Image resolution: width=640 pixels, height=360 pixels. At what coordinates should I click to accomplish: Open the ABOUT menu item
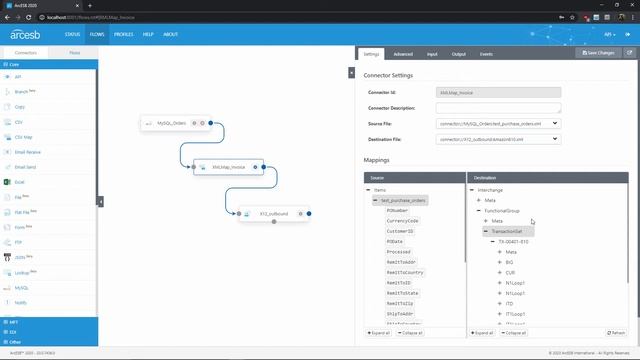pyautogui.click(x=171, y=34)
